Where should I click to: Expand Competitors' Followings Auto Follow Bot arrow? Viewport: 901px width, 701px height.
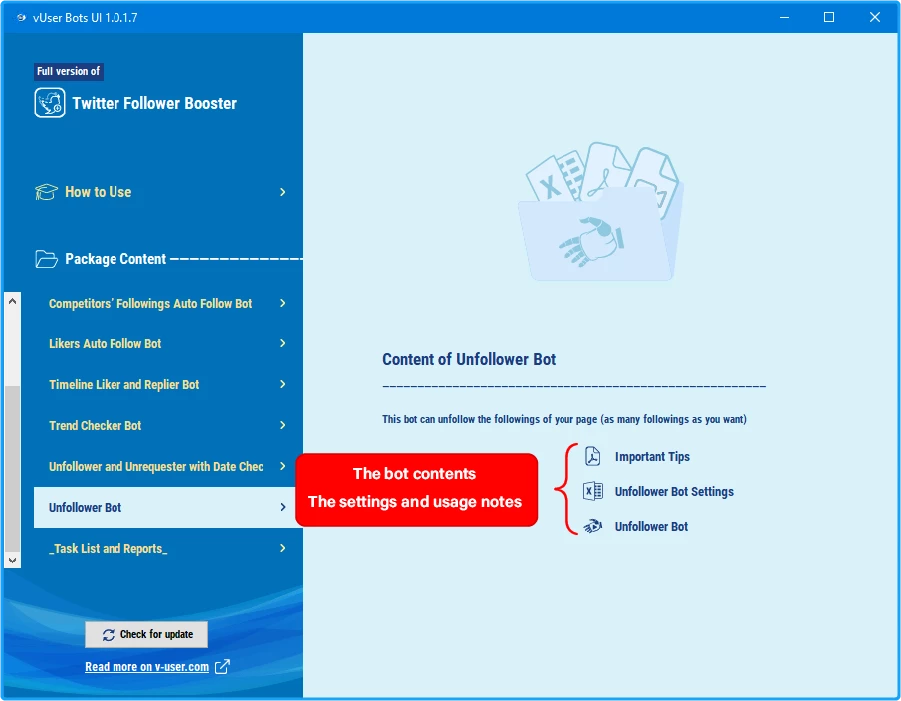click(282, 303)
